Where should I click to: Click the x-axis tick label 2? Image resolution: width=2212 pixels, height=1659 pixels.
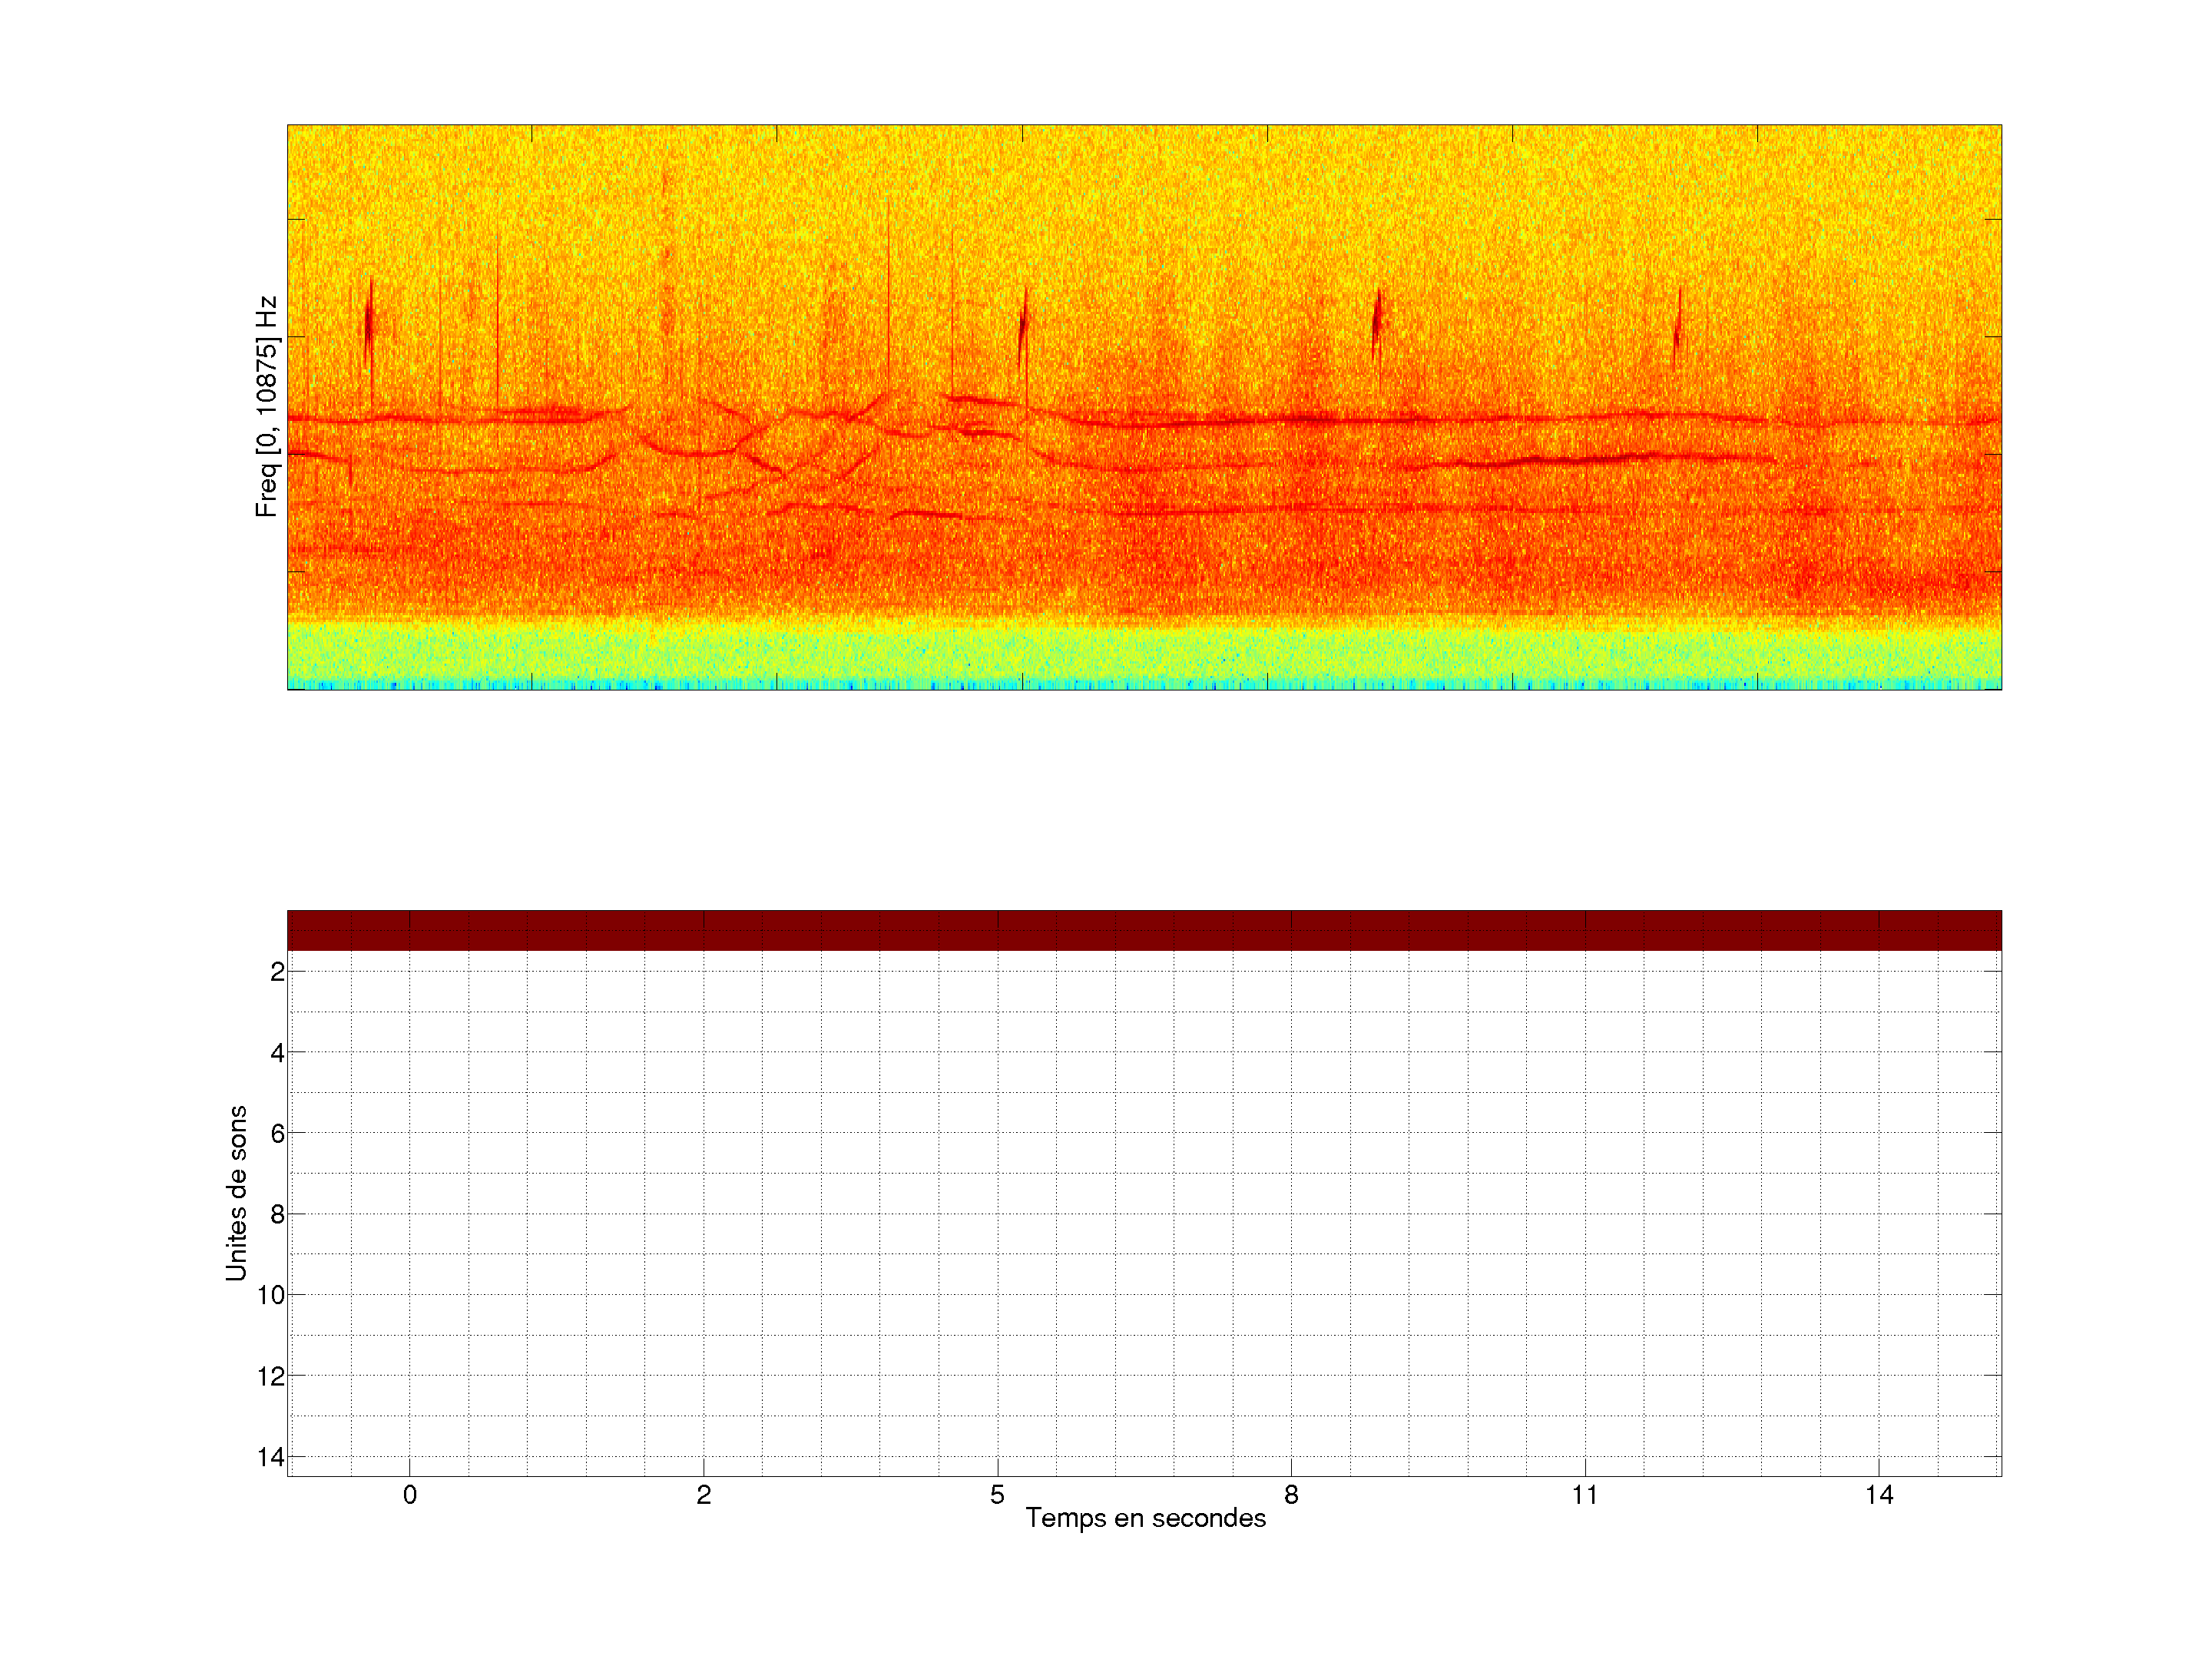pyautogui.click(x=704, y=1495)
